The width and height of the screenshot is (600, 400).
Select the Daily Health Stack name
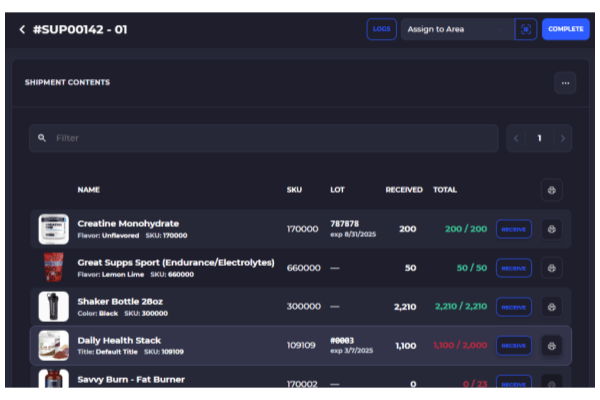(x=119, y=341)
